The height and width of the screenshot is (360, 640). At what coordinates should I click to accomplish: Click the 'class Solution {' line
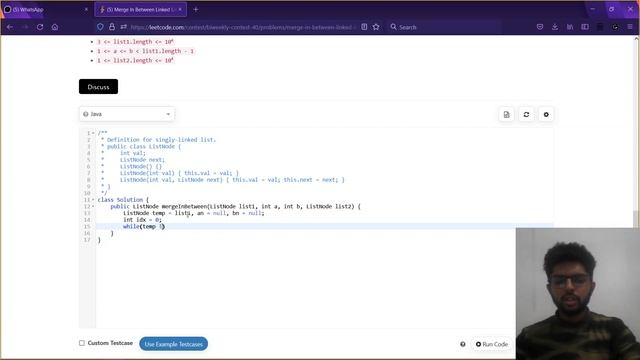pyautogui.click(x=123, y=200)
